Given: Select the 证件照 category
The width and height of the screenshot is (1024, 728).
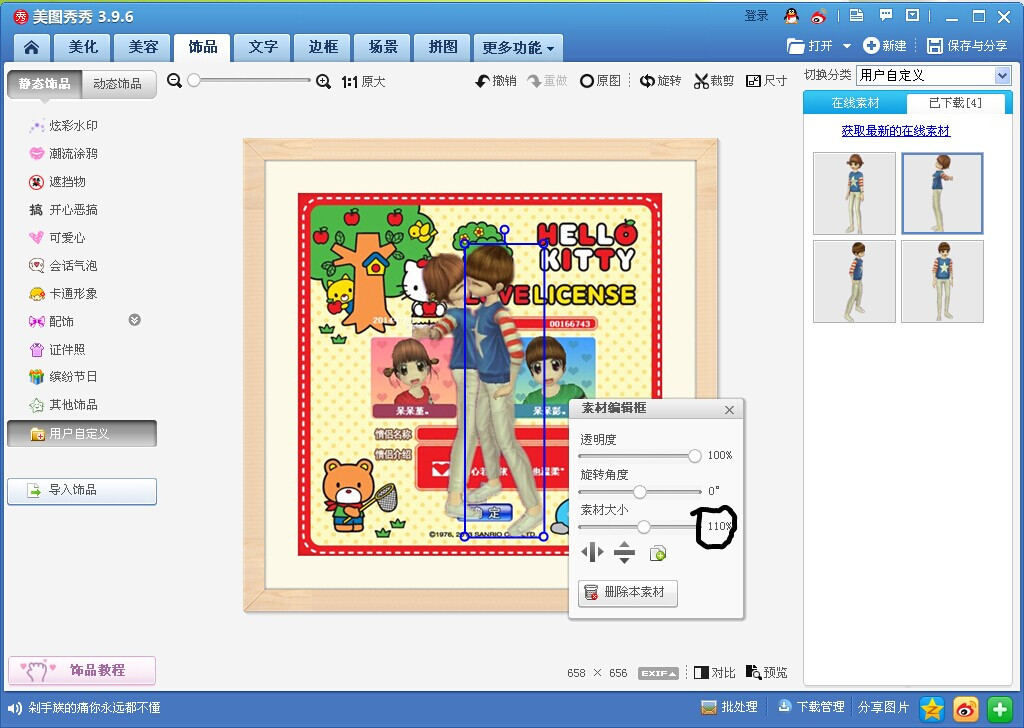Looking at the screenshot, I should (x=57, y=349).
